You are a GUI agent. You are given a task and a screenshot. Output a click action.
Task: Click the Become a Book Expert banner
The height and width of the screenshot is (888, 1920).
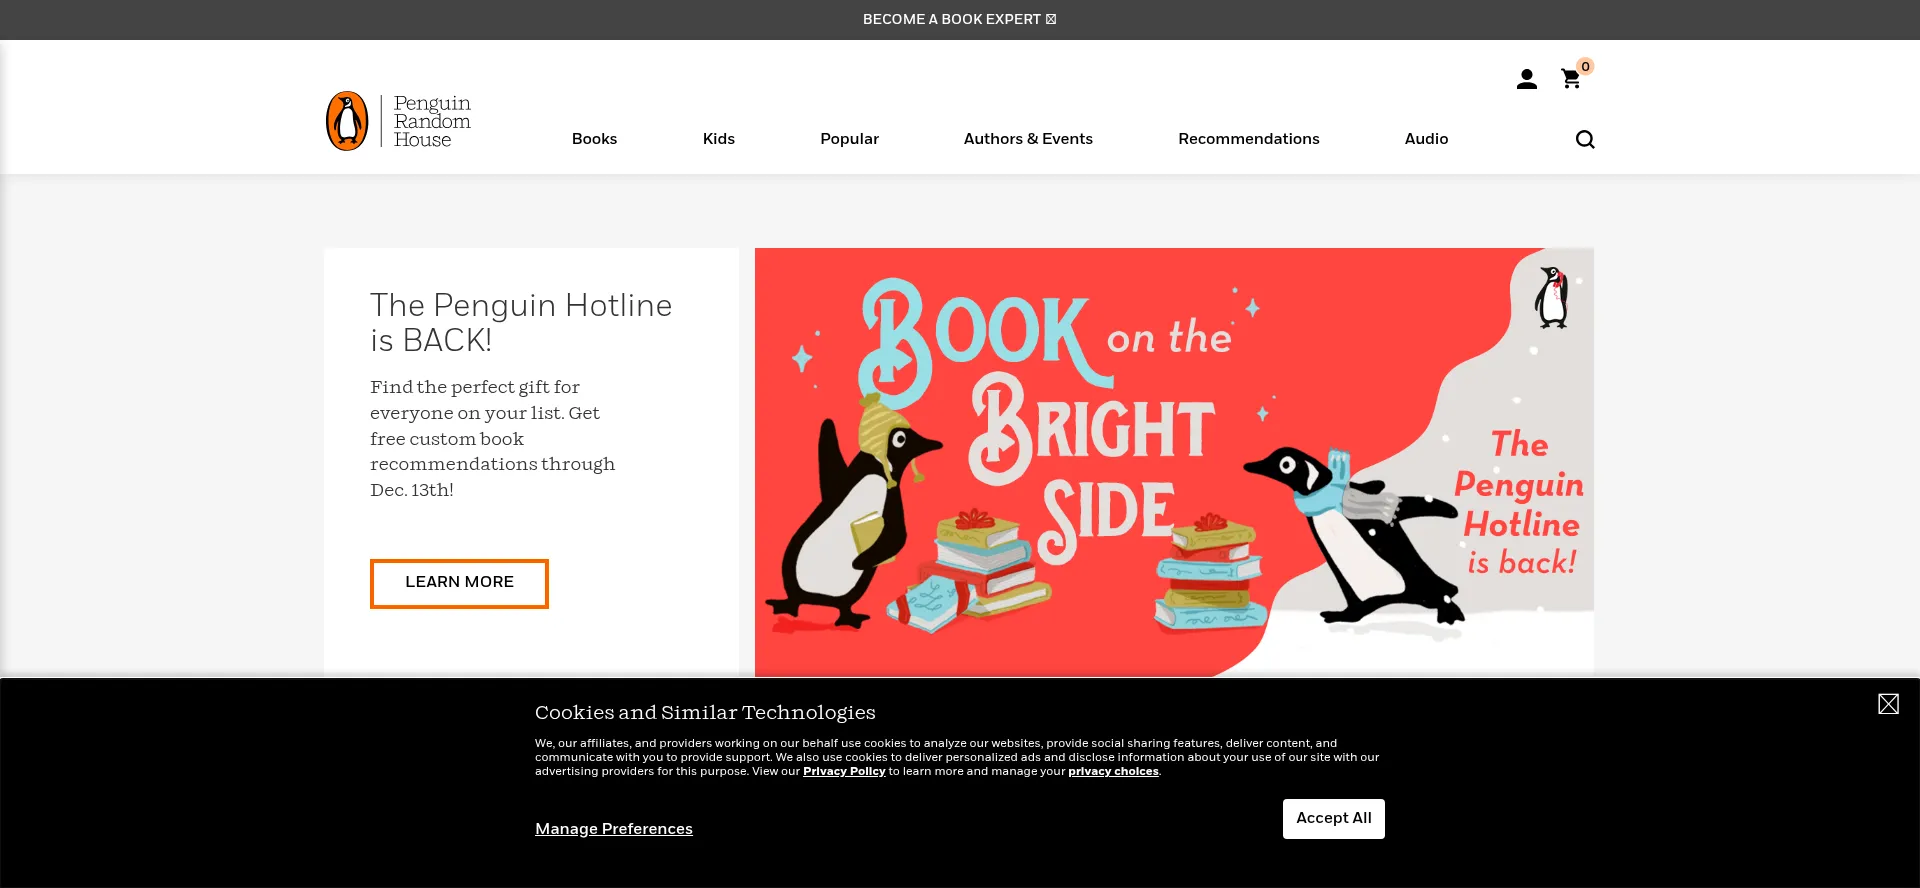(959, 19)
